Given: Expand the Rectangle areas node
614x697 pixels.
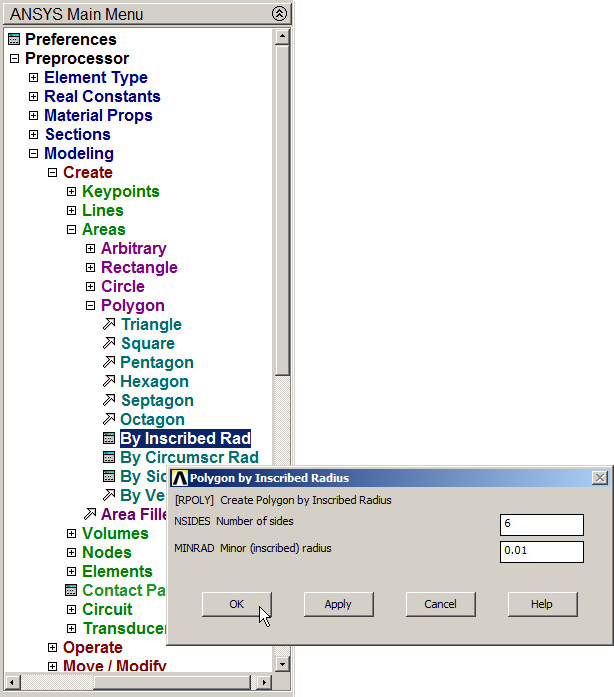Looking at the screenshot, I should coord(91,268).
